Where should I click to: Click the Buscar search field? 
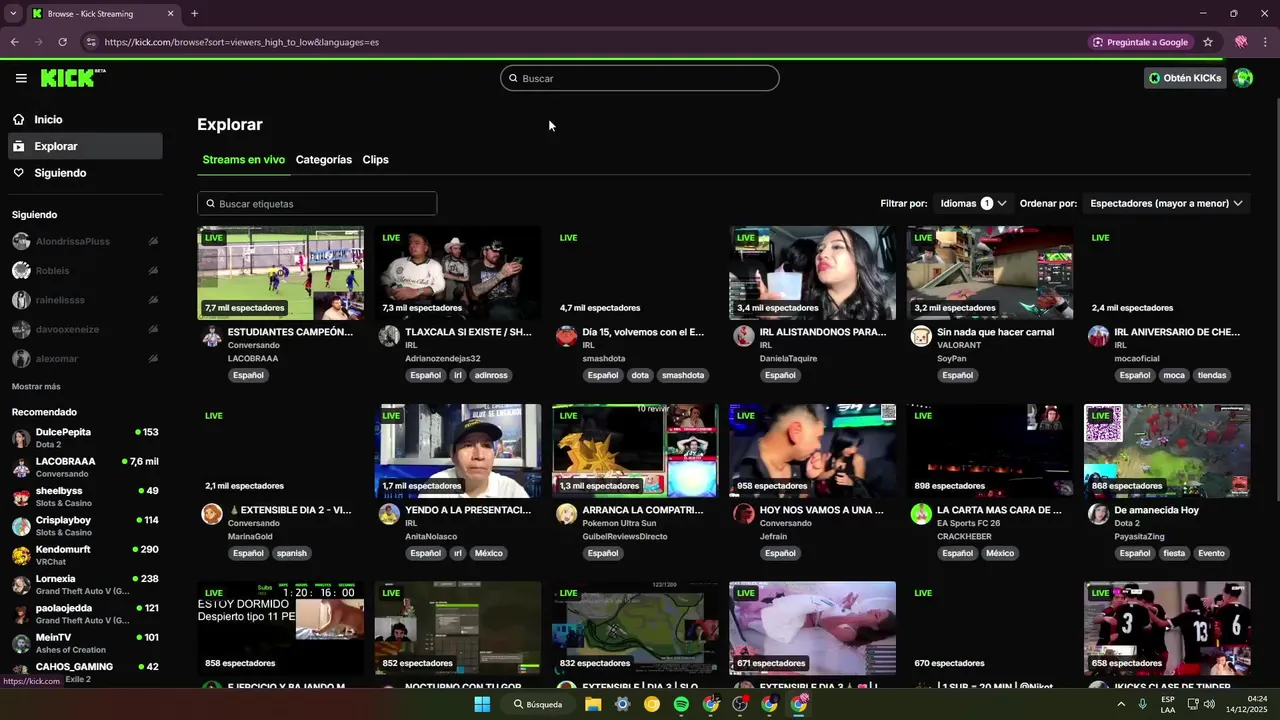[640, 78]
